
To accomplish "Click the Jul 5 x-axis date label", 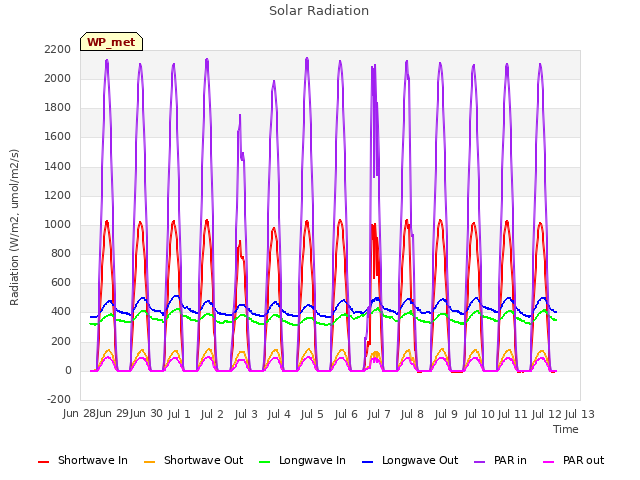I will pos(312,414).
